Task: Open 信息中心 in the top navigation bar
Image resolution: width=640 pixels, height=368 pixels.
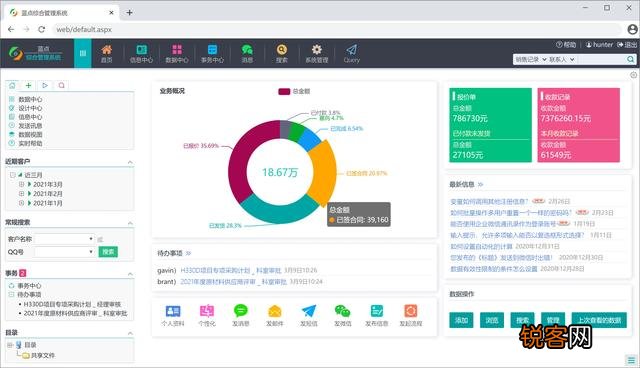Action: point(141,54)
